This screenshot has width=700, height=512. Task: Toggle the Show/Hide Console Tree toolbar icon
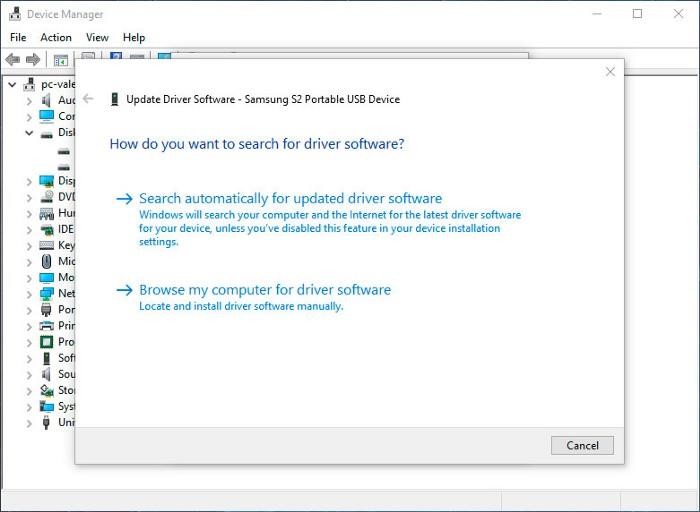(60, 59)
